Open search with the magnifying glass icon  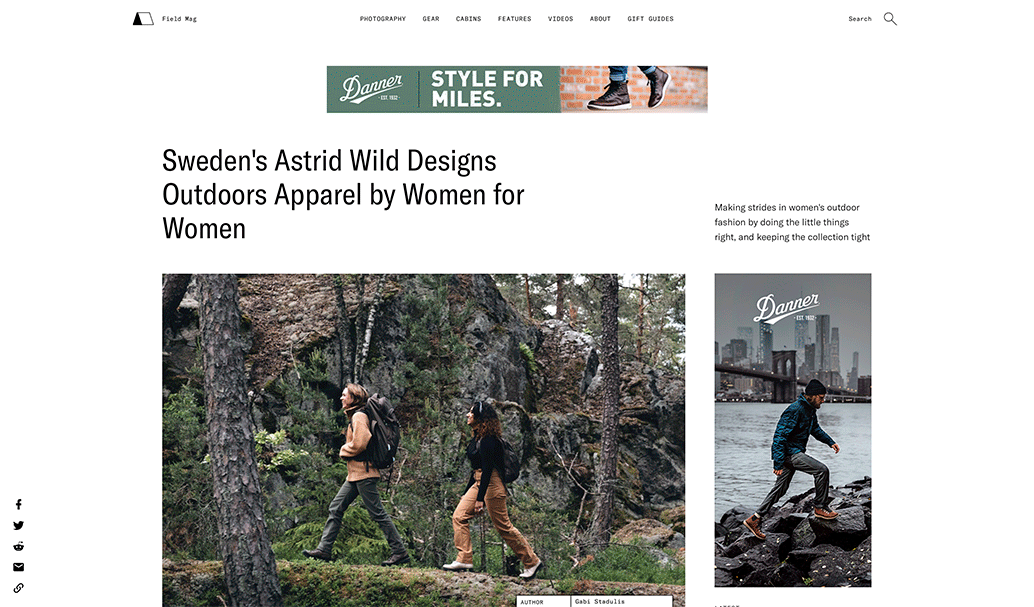tap(890, 18)
